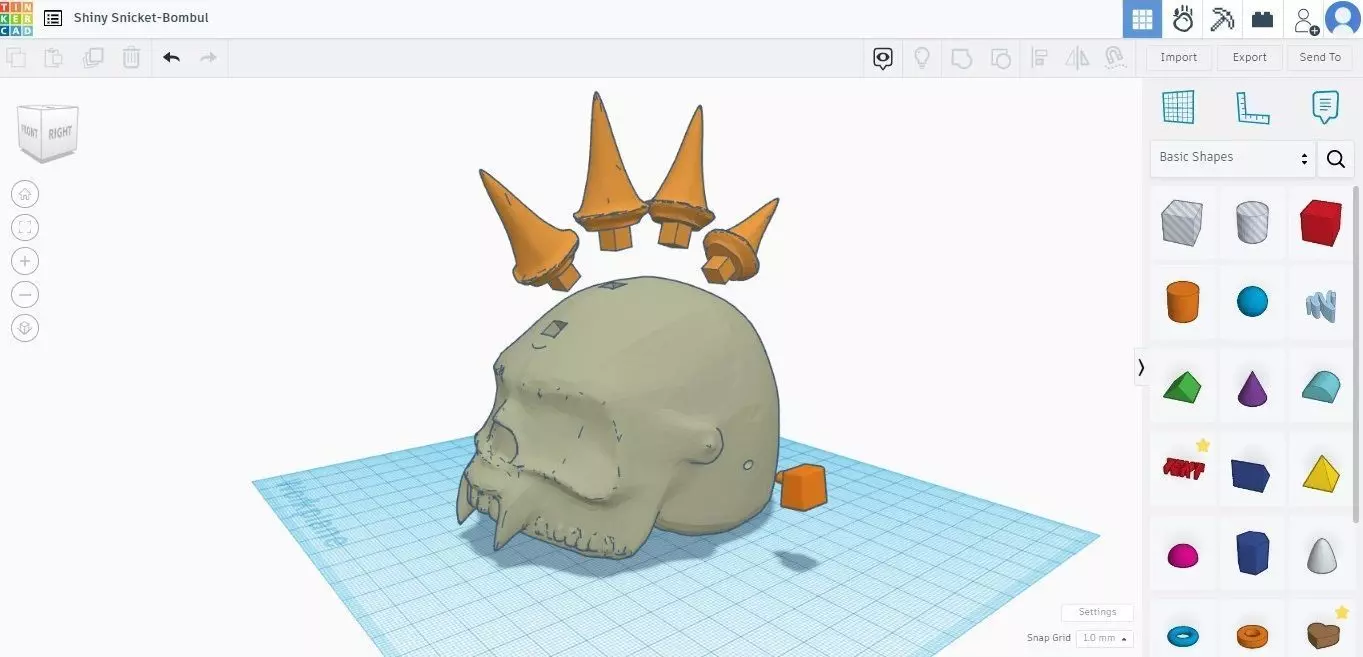The height and width of the screenshot is (657, 1363).
Task: Open the Basic Shapes dropdown
Action: pyautogui.click(x=1232, y=157)
